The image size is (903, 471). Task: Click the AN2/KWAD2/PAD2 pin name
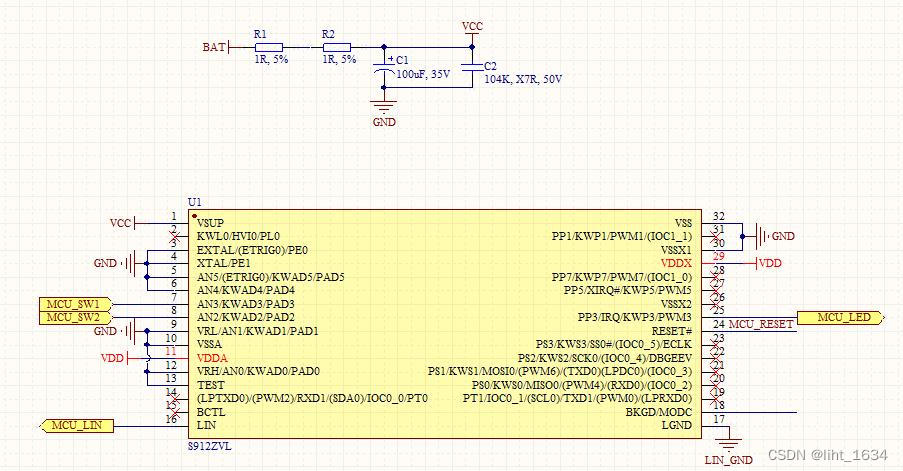point(245,317)
